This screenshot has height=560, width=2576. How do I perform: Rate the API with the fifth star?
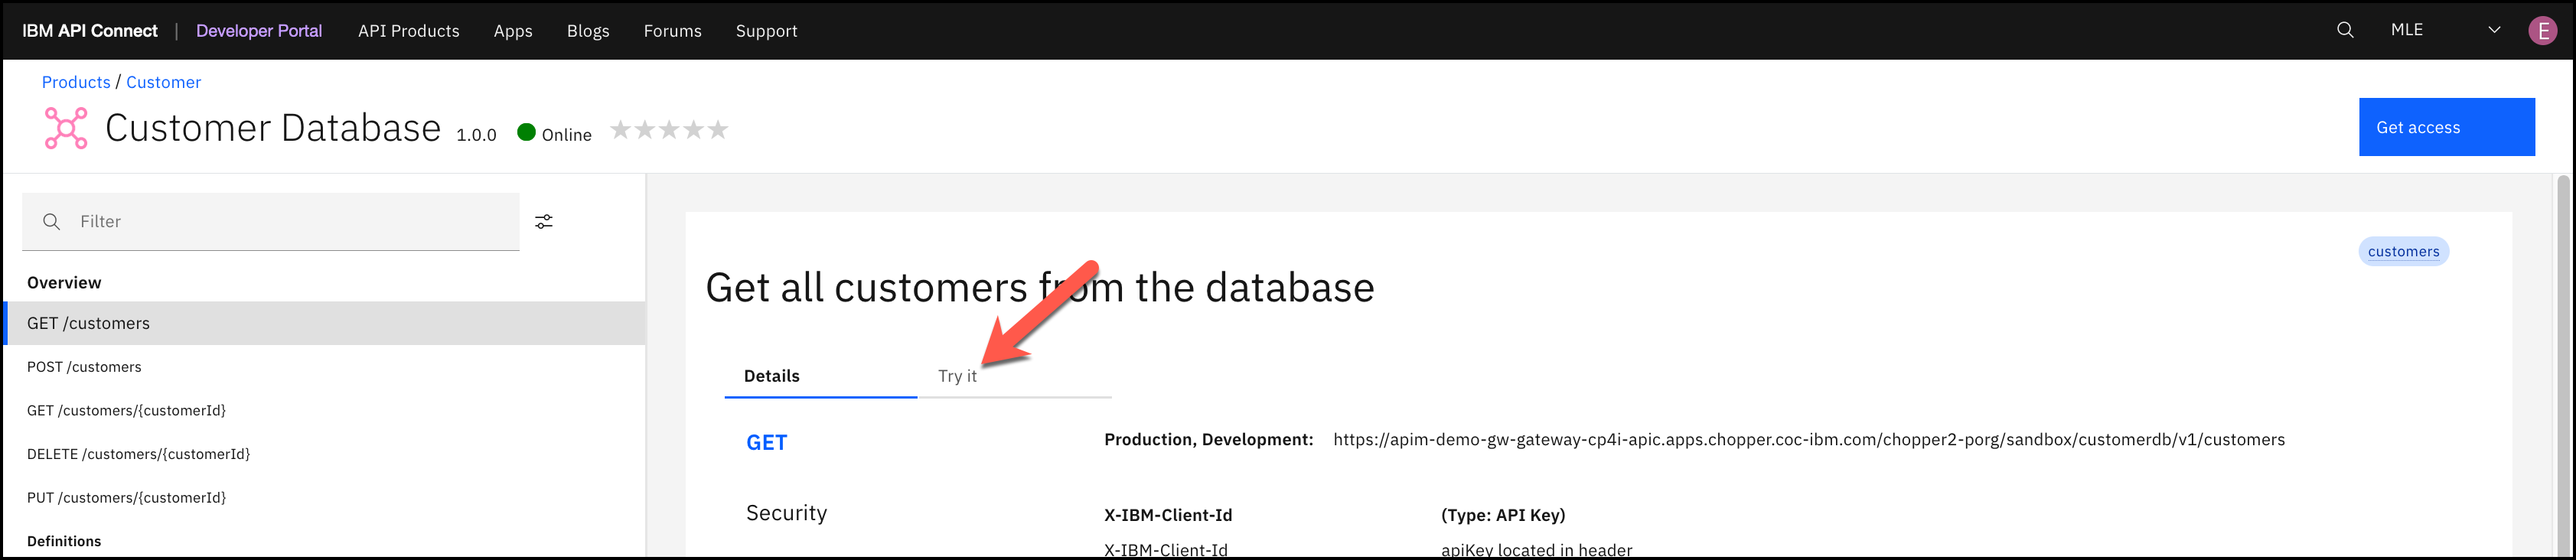(x=718, y=129)
